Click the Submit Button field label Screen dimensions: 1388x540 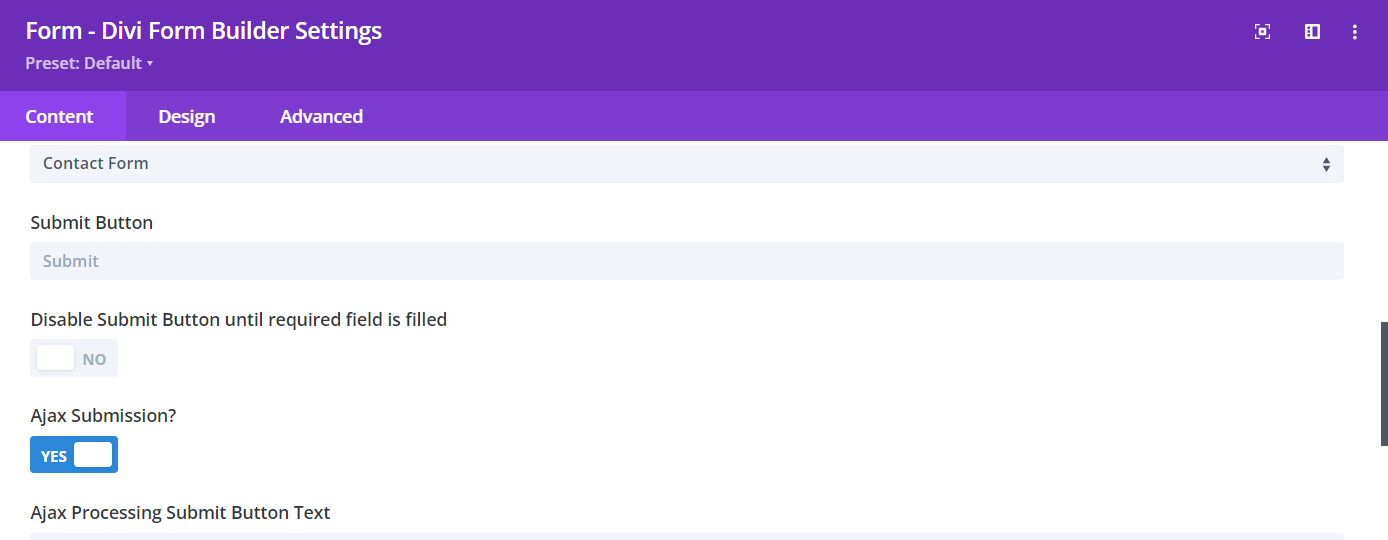click(92, 223)
